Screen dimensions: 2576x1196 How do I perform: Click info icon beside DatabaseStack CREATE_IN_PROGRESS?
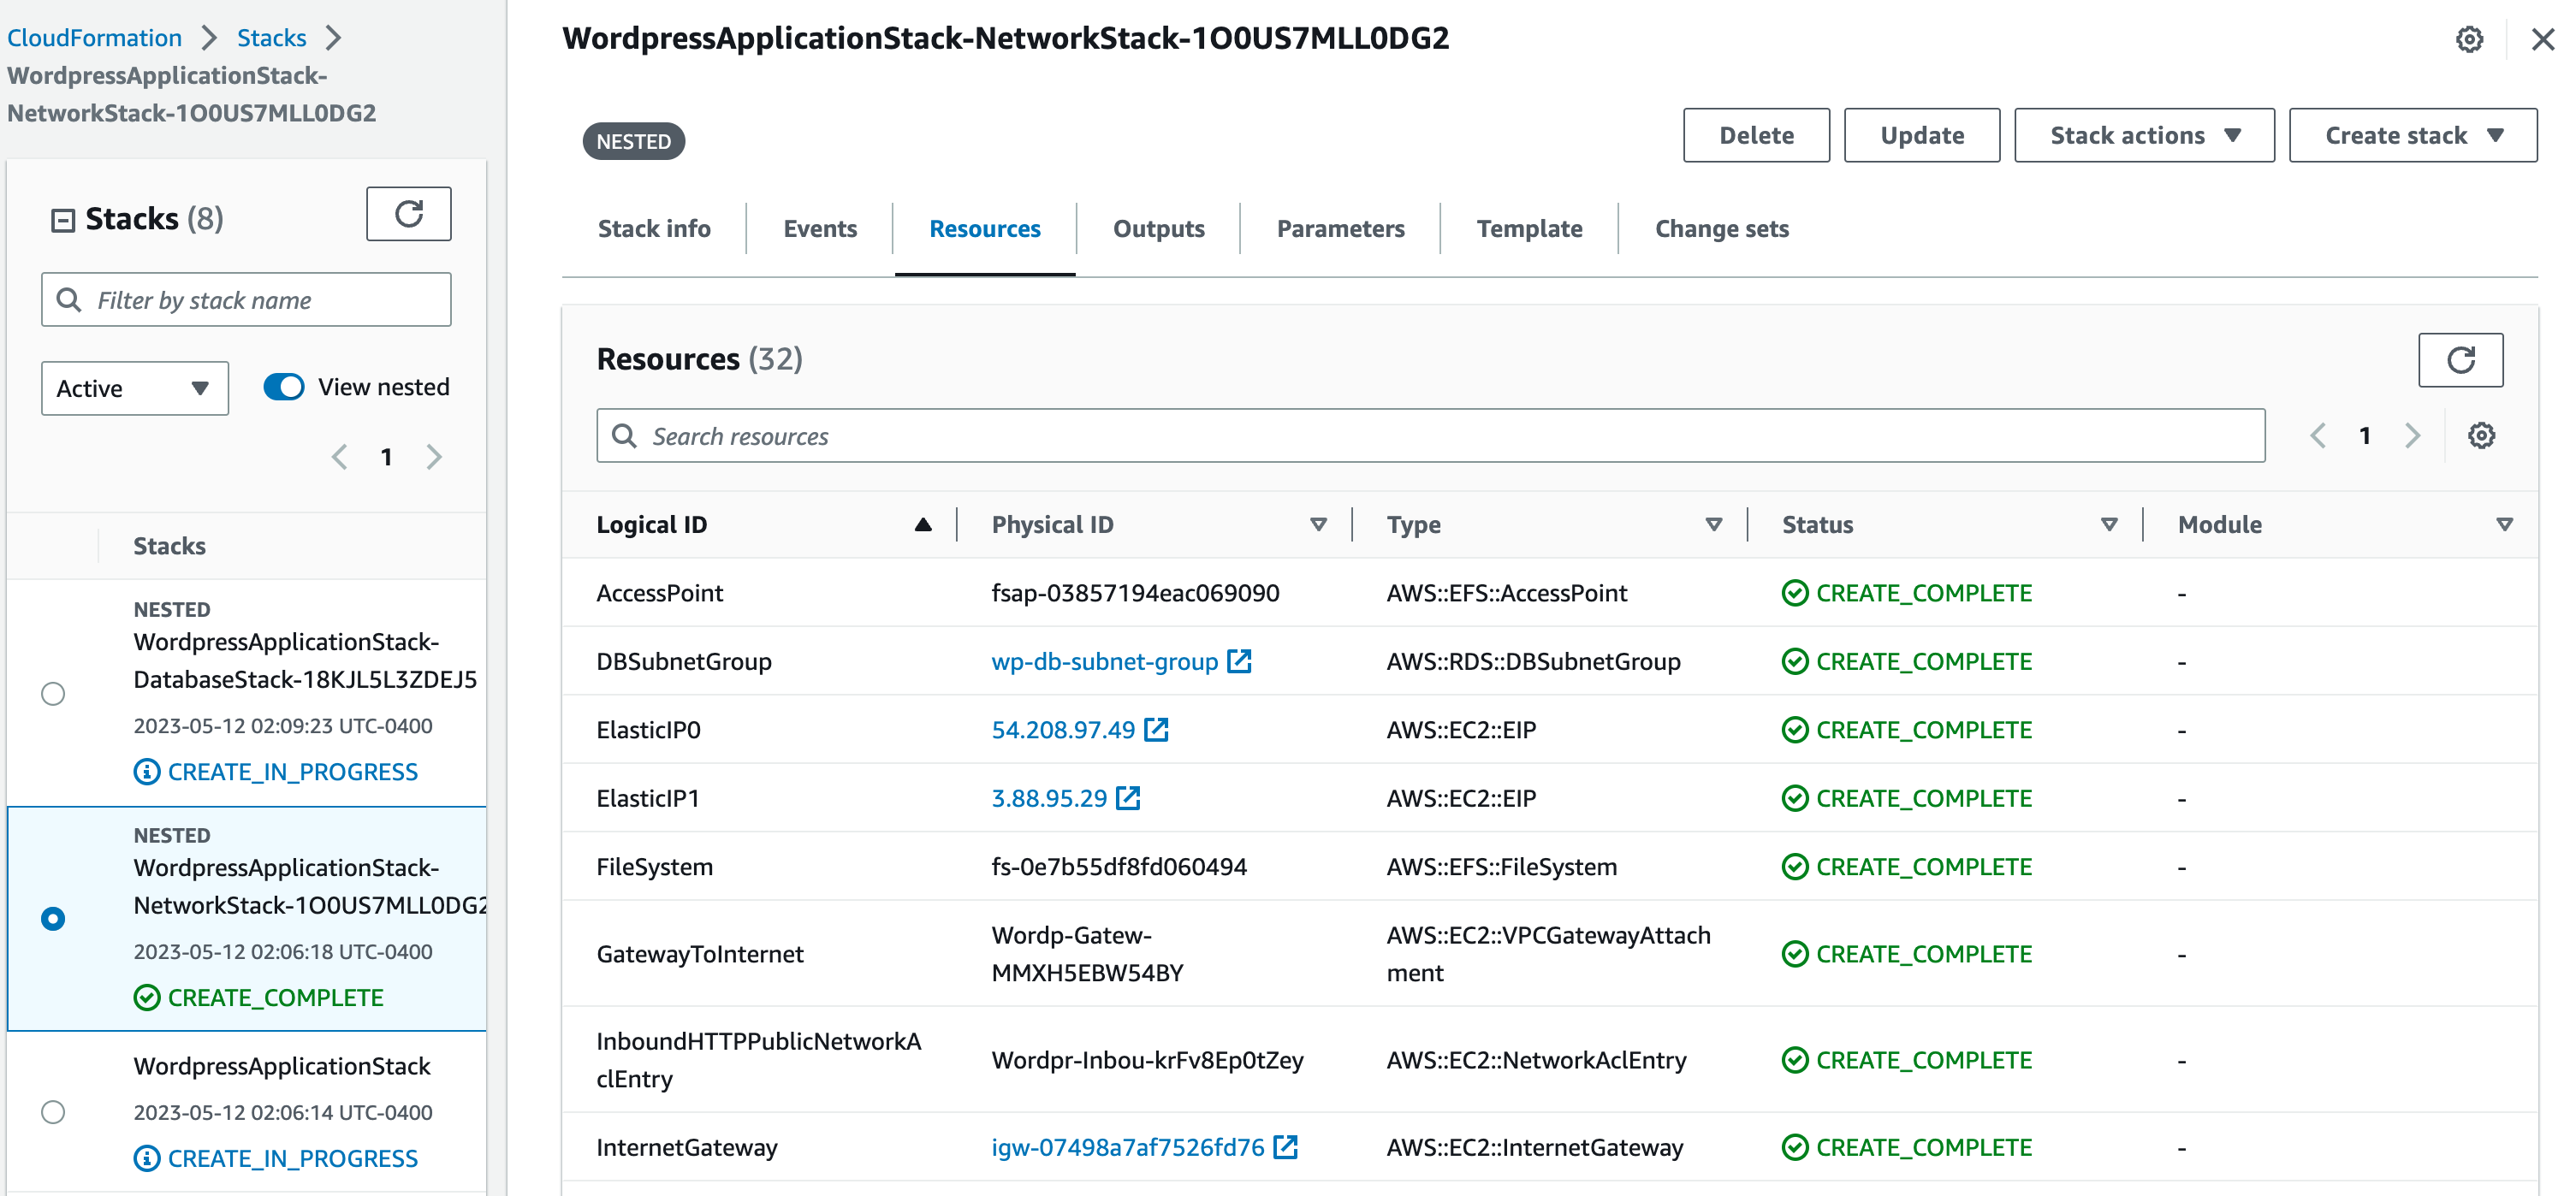click(x=147, y=772)
